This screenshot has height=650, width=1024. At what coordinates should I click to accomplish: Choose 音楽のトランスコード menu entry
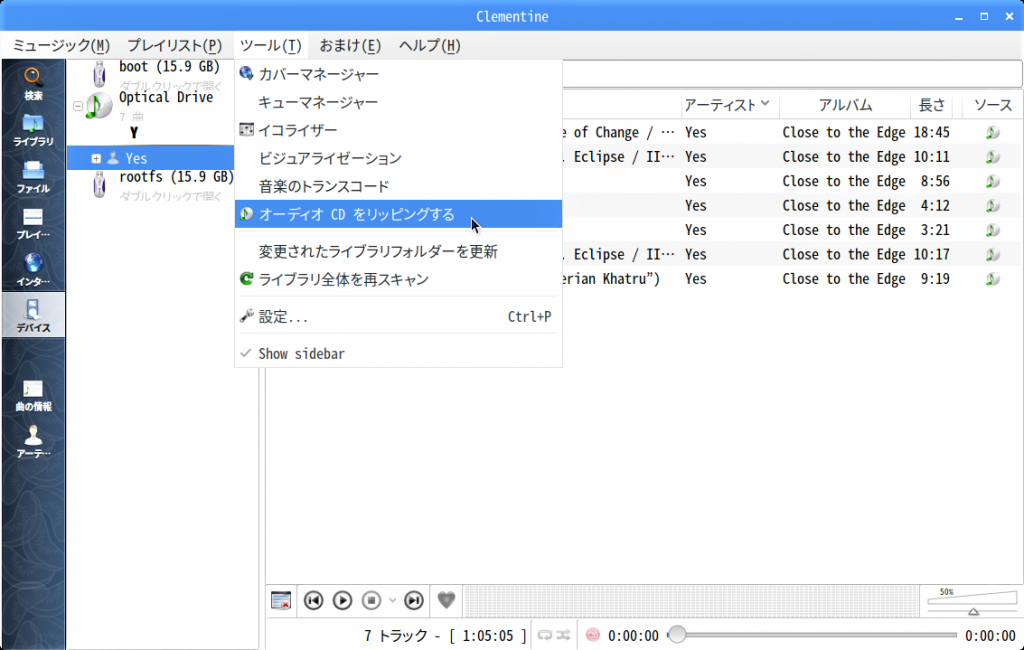pos(398,187)
